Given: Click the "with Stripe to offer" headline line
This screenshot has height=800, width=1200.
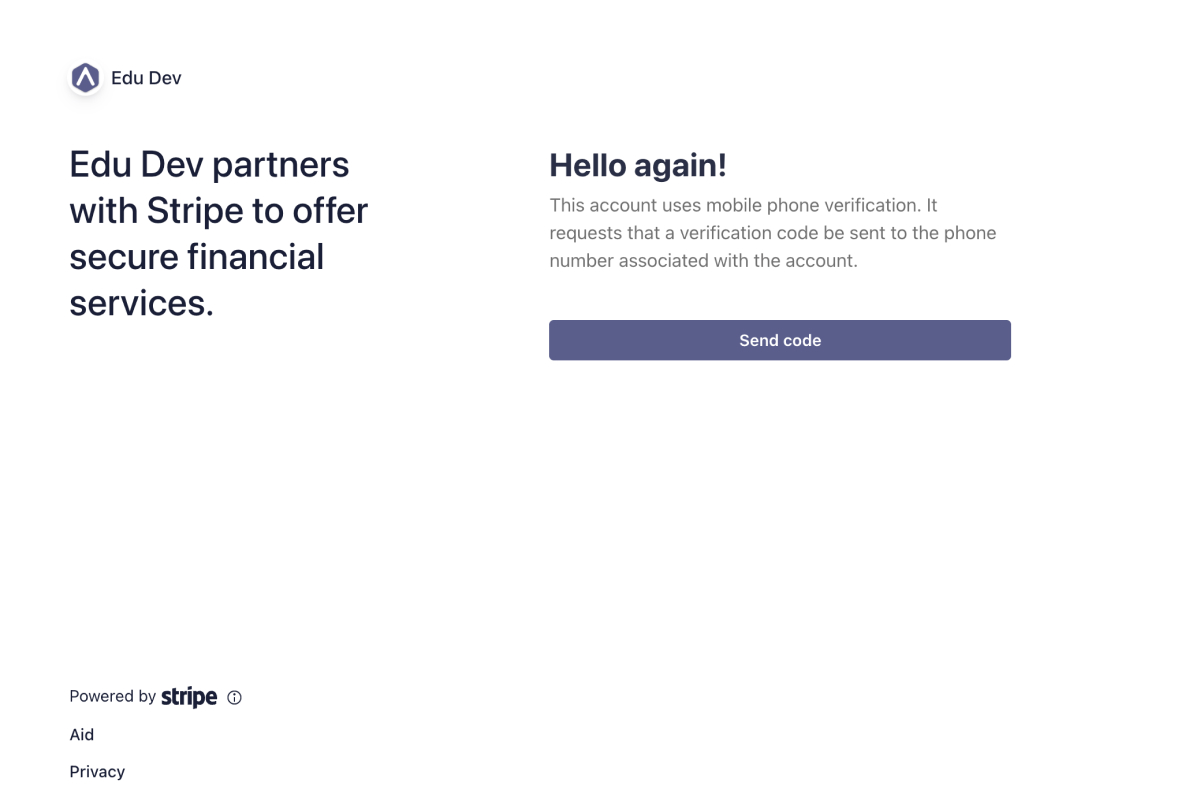Looking at the screenshot, I should 218,211.
